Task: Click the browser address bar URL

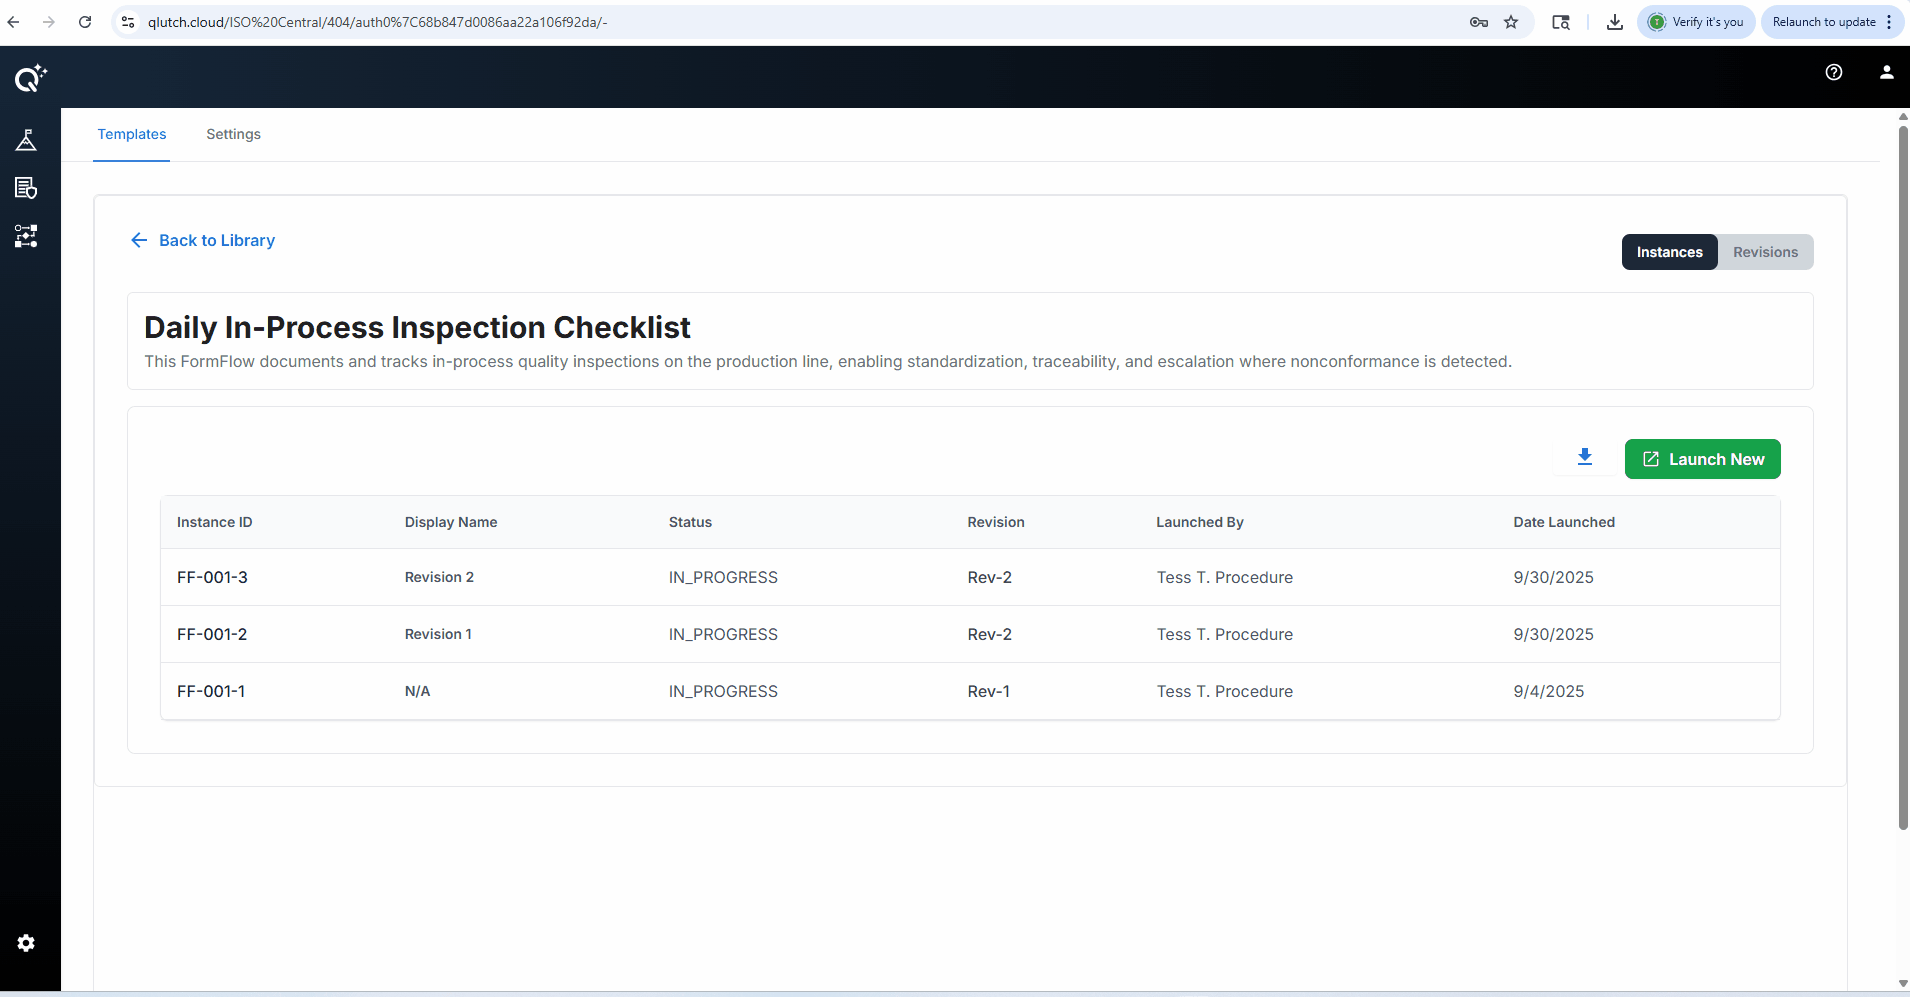Action: (x=378, y=22)
